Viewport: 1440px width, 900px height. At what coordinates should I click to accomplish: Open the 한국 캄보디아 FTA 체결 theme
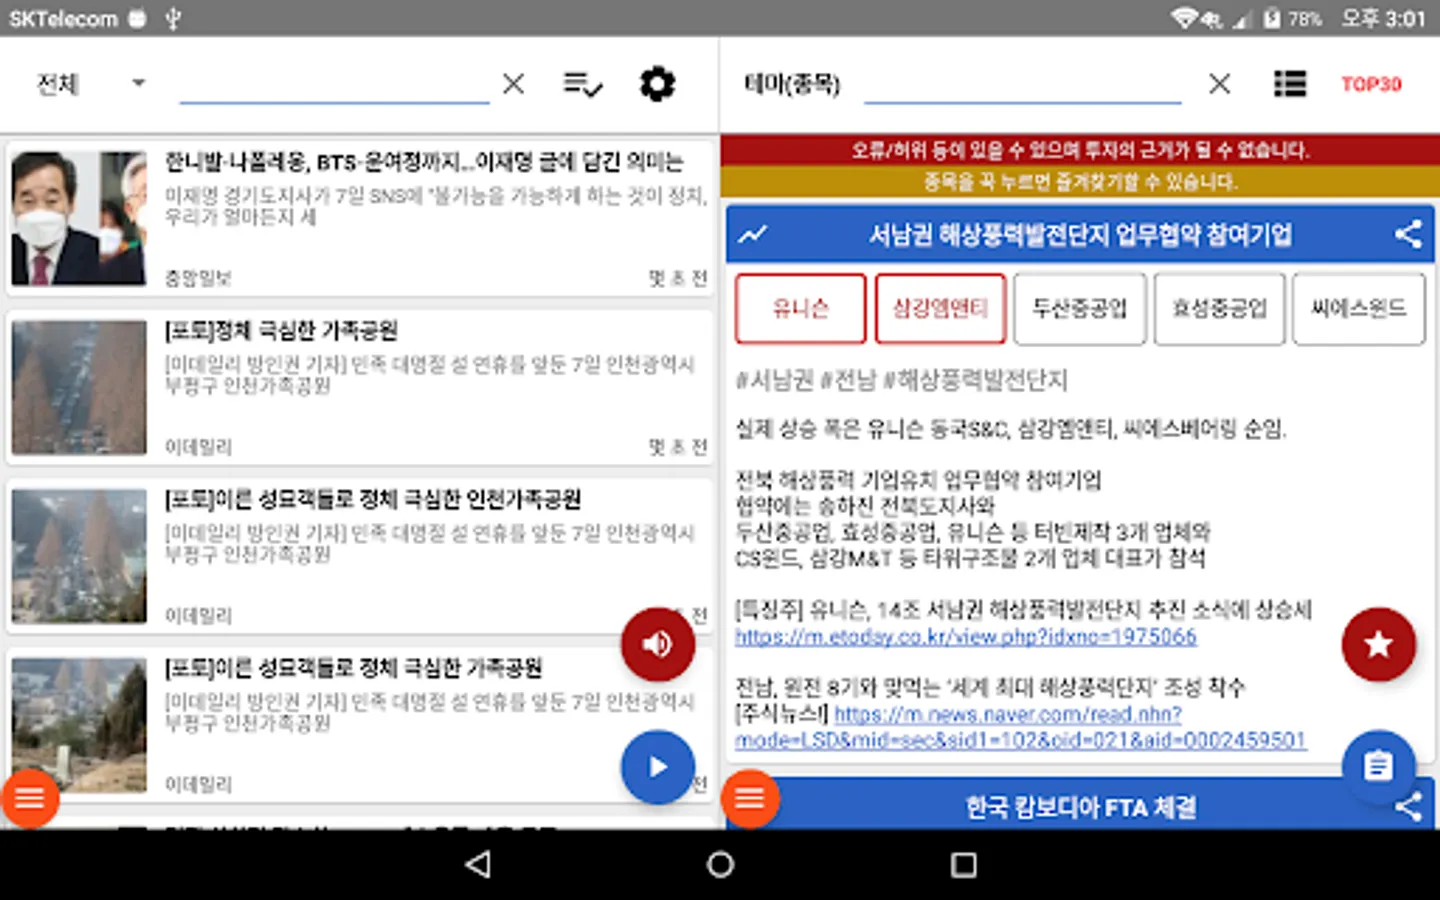pyautogui.click(x=1080, y=807)
